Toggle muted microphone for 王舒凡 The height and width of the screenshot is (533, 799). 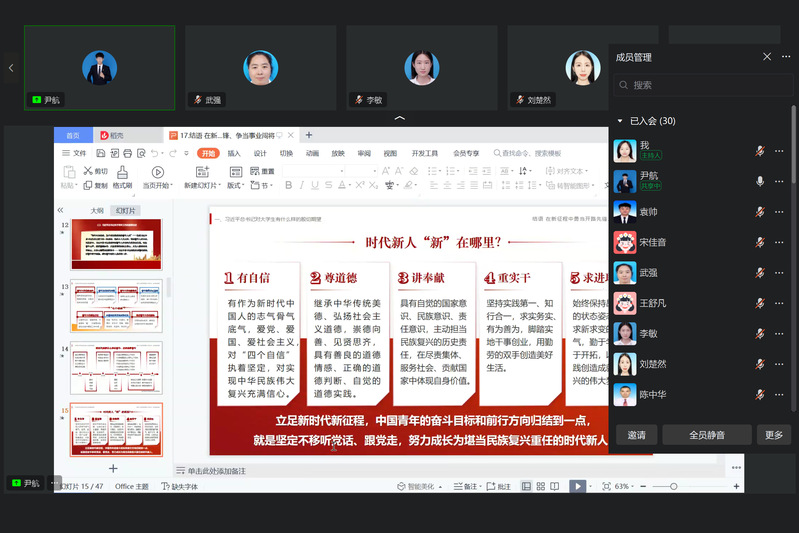(760, 303)
